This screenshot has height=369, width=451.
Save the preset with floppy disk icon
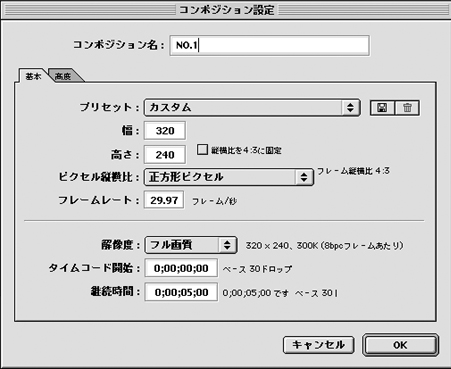[x=382, y=108]
